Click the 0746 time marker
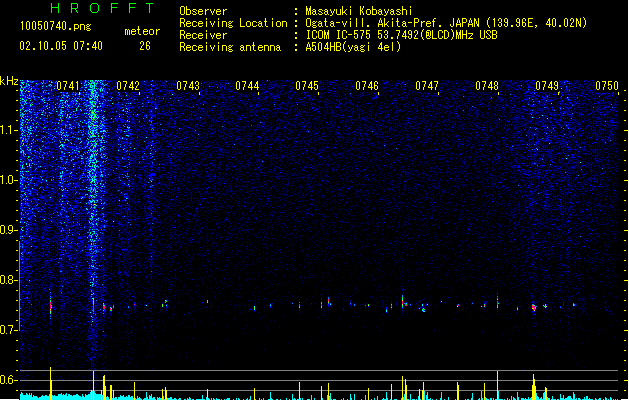 (367, 85)
